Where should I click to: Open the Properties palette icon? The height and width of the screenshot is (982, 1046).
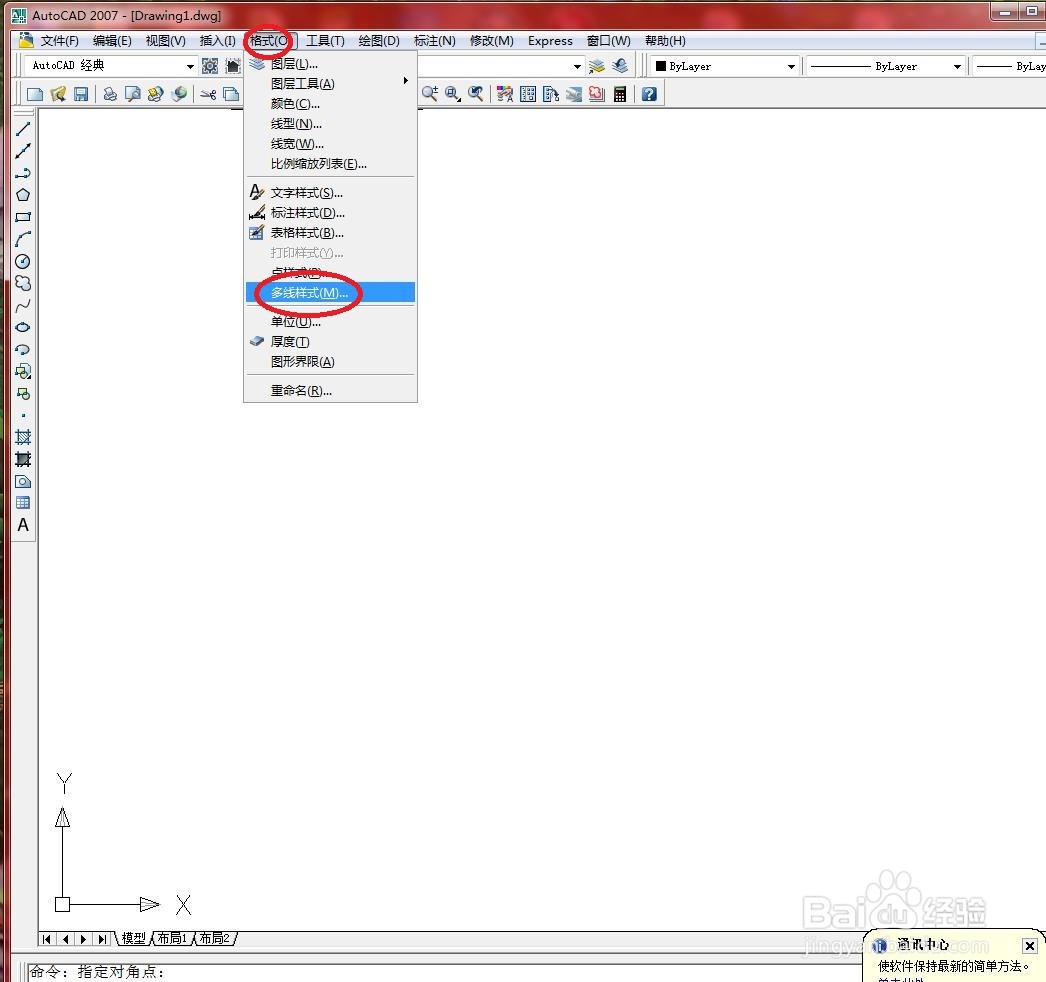point(505,94)
